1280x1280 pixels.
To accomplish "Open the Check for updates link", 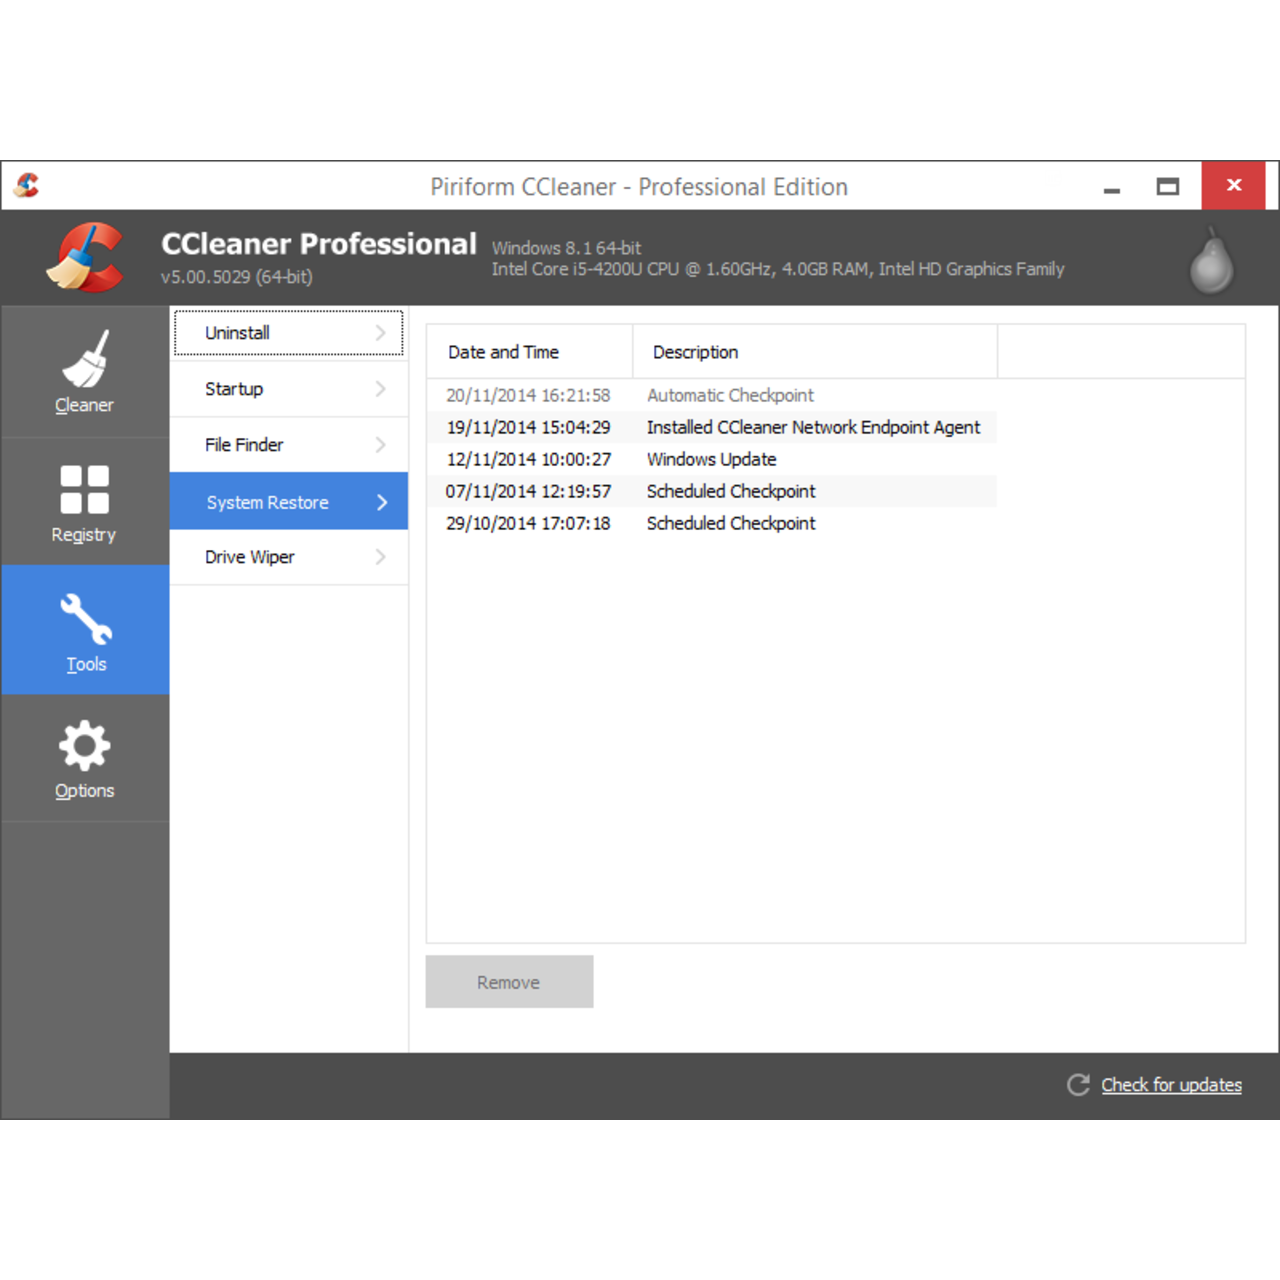I will pos(1171,1085).
